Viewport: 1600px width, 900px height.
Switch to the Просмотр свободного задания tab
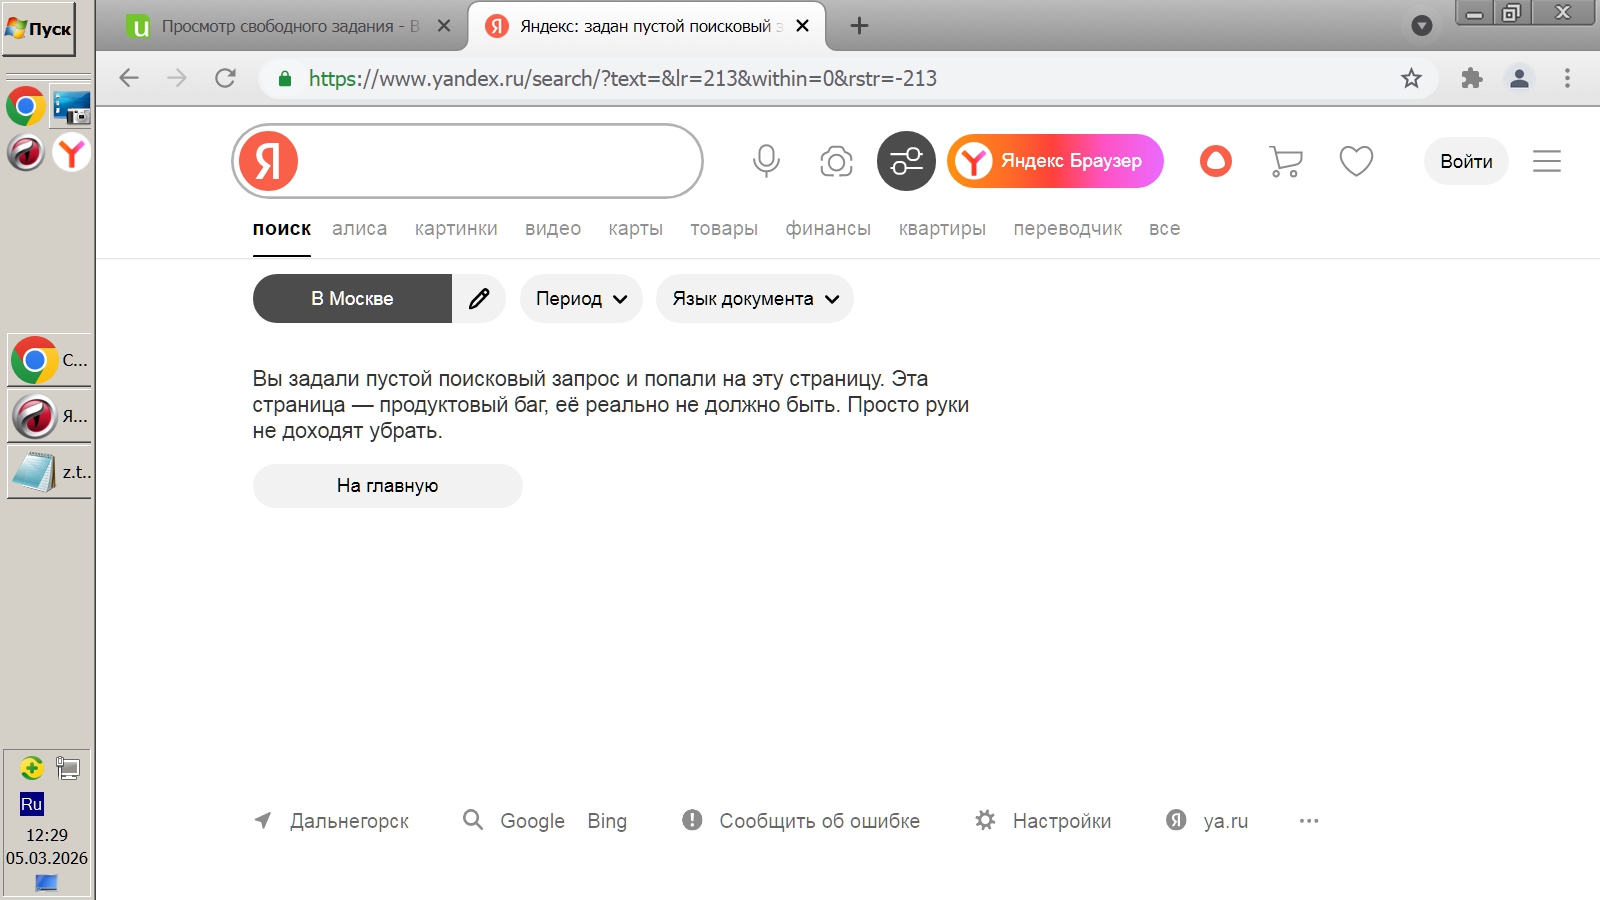(x=290, y=27)
